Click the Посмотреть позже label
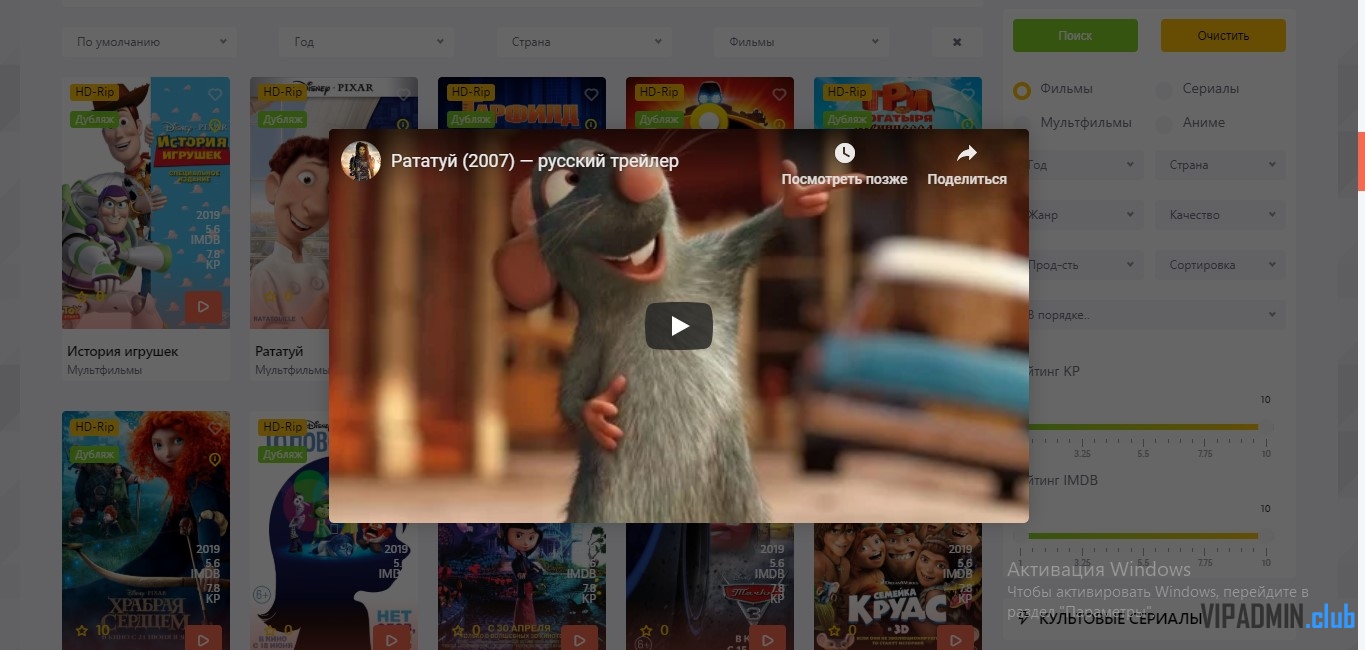The image size is (1365, 650). (845, 179)
